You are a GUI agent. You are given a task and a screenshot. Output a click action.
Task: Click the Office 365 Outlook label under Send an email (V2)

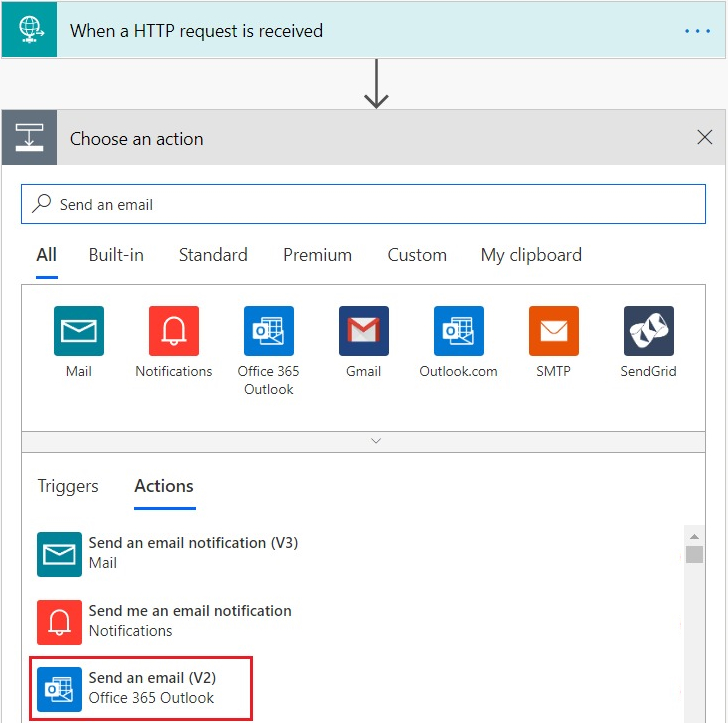(151, 698)
